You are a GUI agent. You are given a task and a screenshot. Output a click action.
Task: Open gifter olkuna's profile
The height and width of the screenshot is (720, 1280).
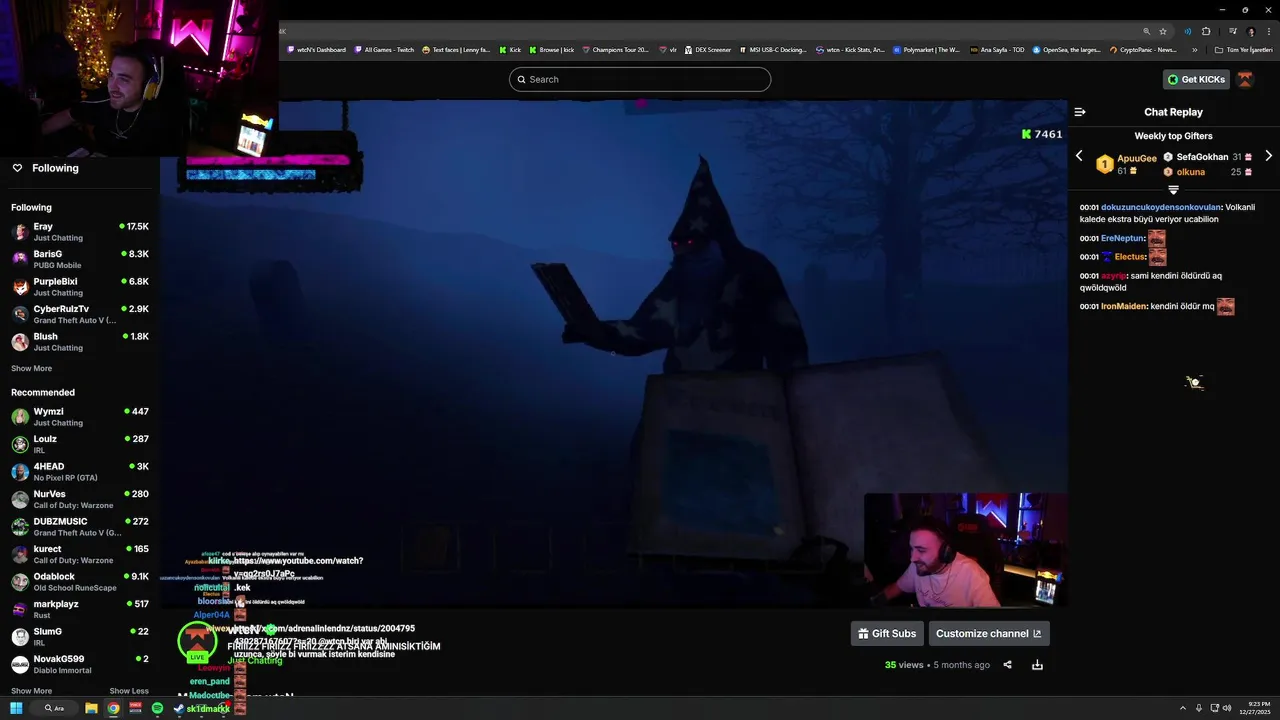[x=1190, y=172]
